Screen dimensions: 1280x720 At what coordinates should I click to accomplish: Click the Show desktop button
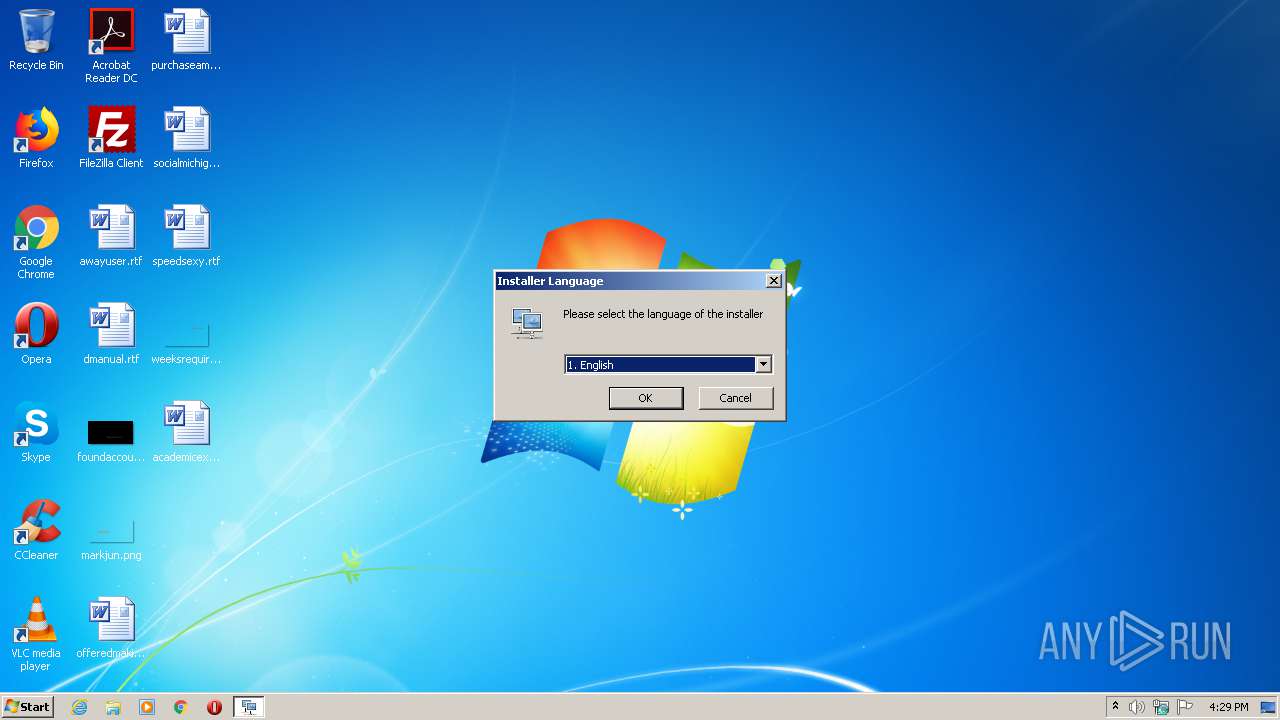1269,707
